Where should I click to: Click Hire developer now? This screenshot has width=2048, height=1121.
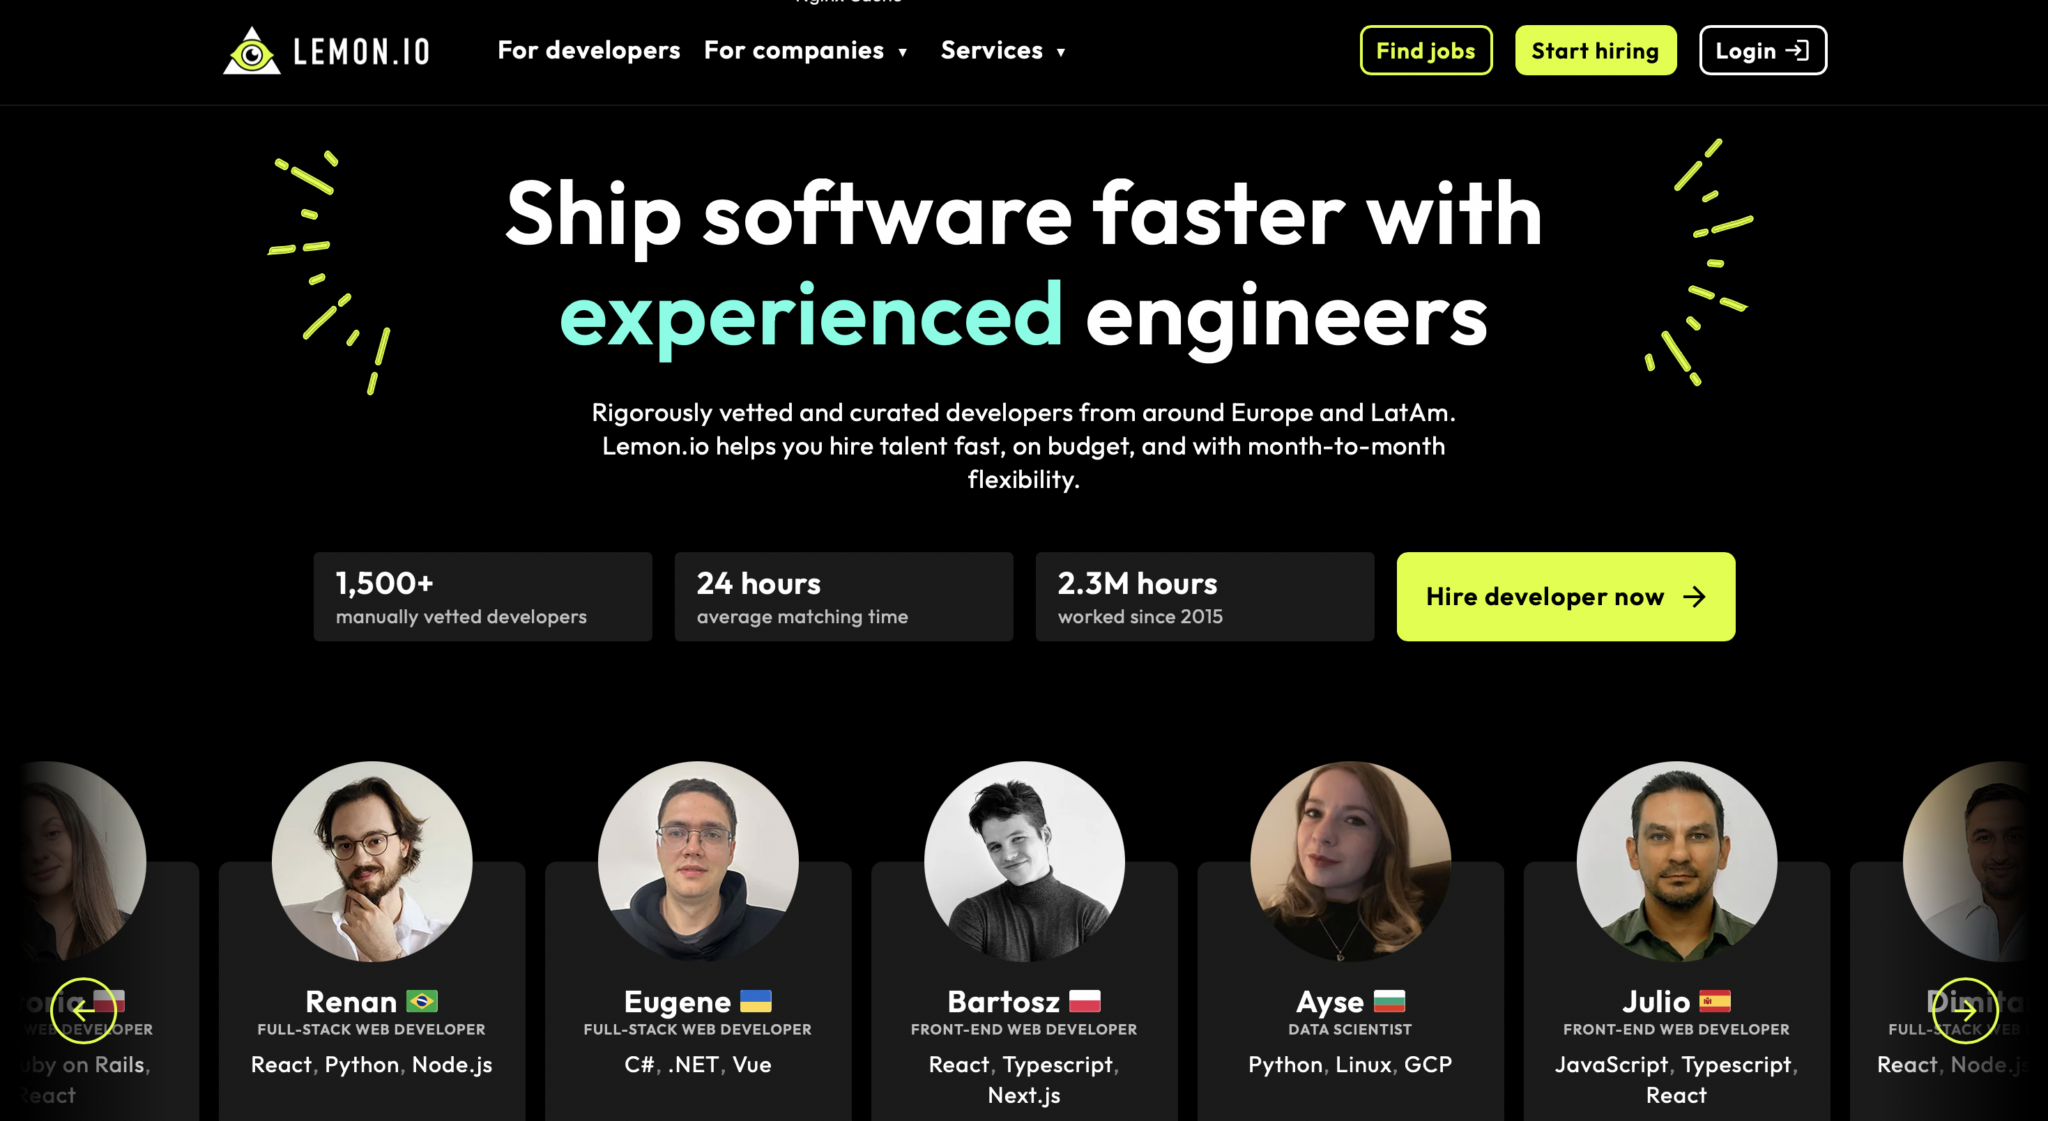pyautogui.click(x=1565, y=597)
